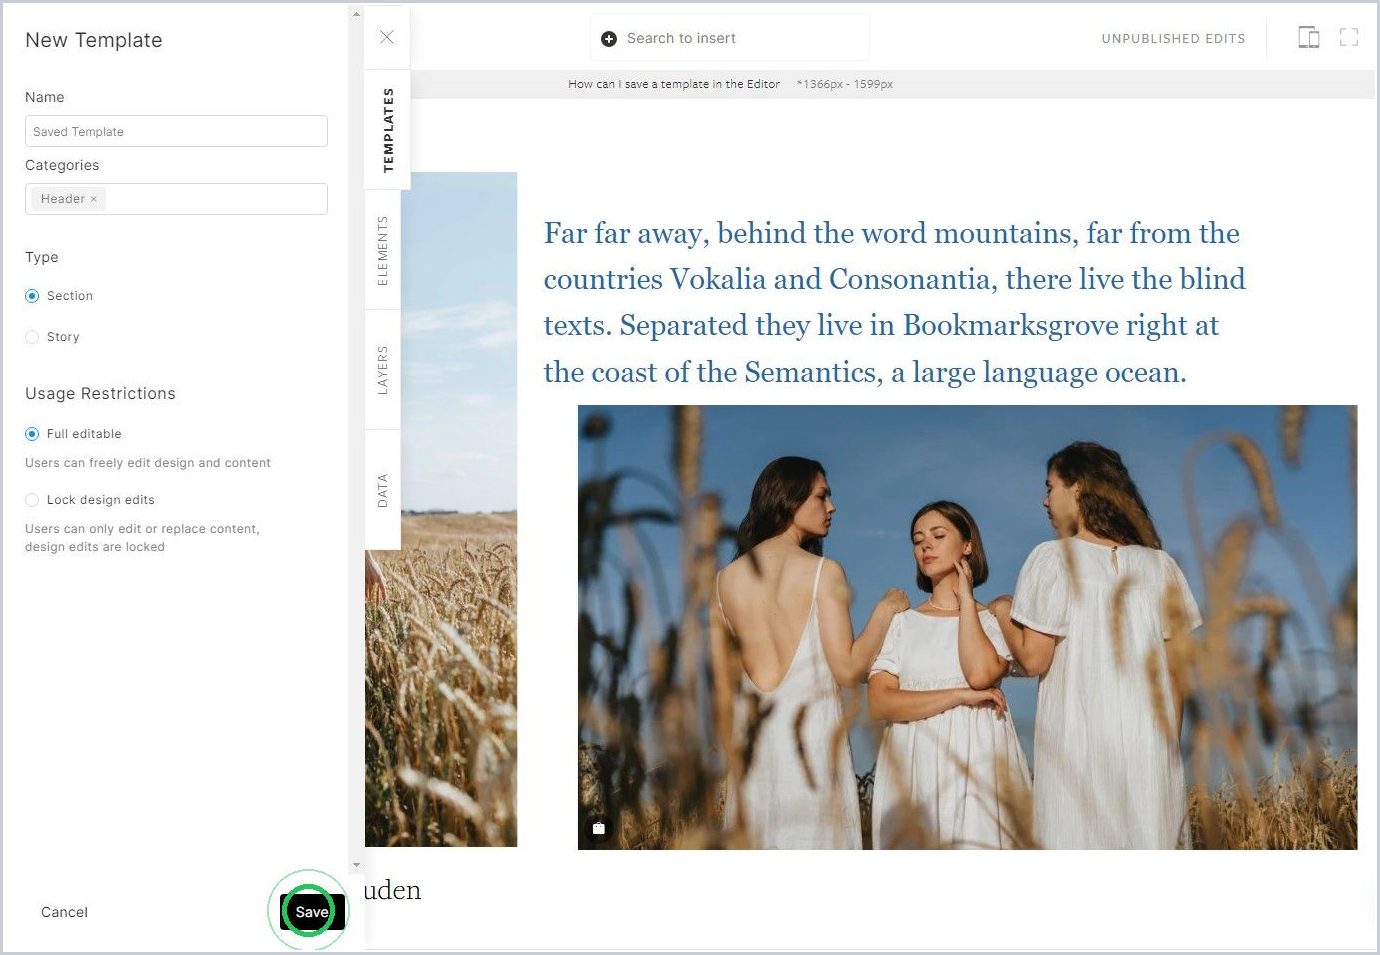Switch to the Templates tab
Screen dimensions: 1380x955
388,130
